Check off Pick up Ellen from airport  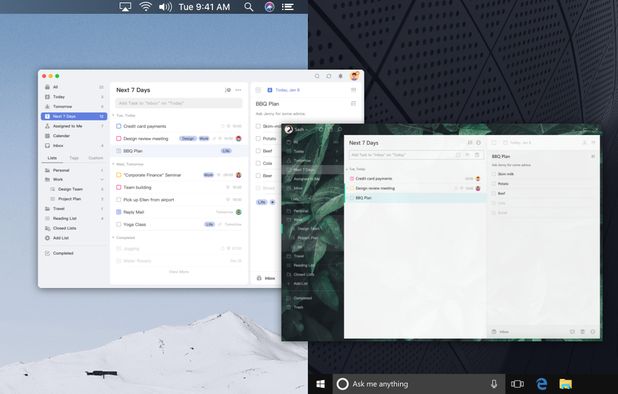pos(119,200)
